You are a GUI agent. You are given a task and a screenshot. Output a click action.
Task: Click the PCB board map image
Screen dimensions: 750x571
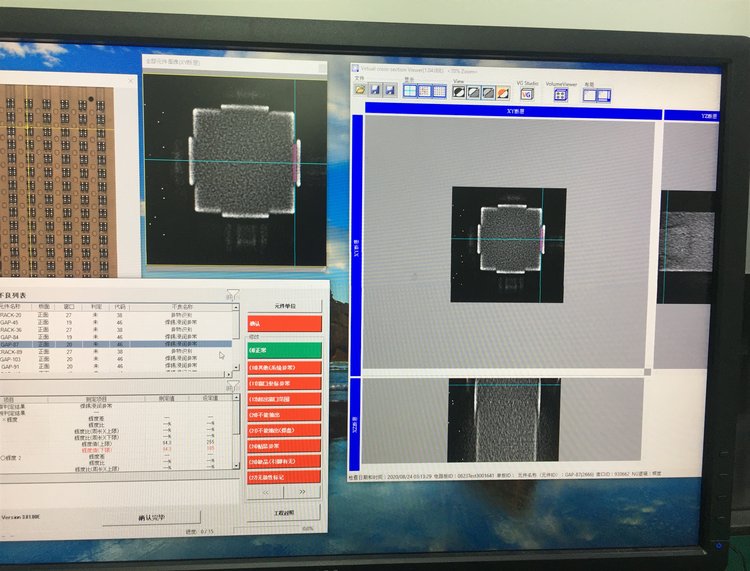57,181
